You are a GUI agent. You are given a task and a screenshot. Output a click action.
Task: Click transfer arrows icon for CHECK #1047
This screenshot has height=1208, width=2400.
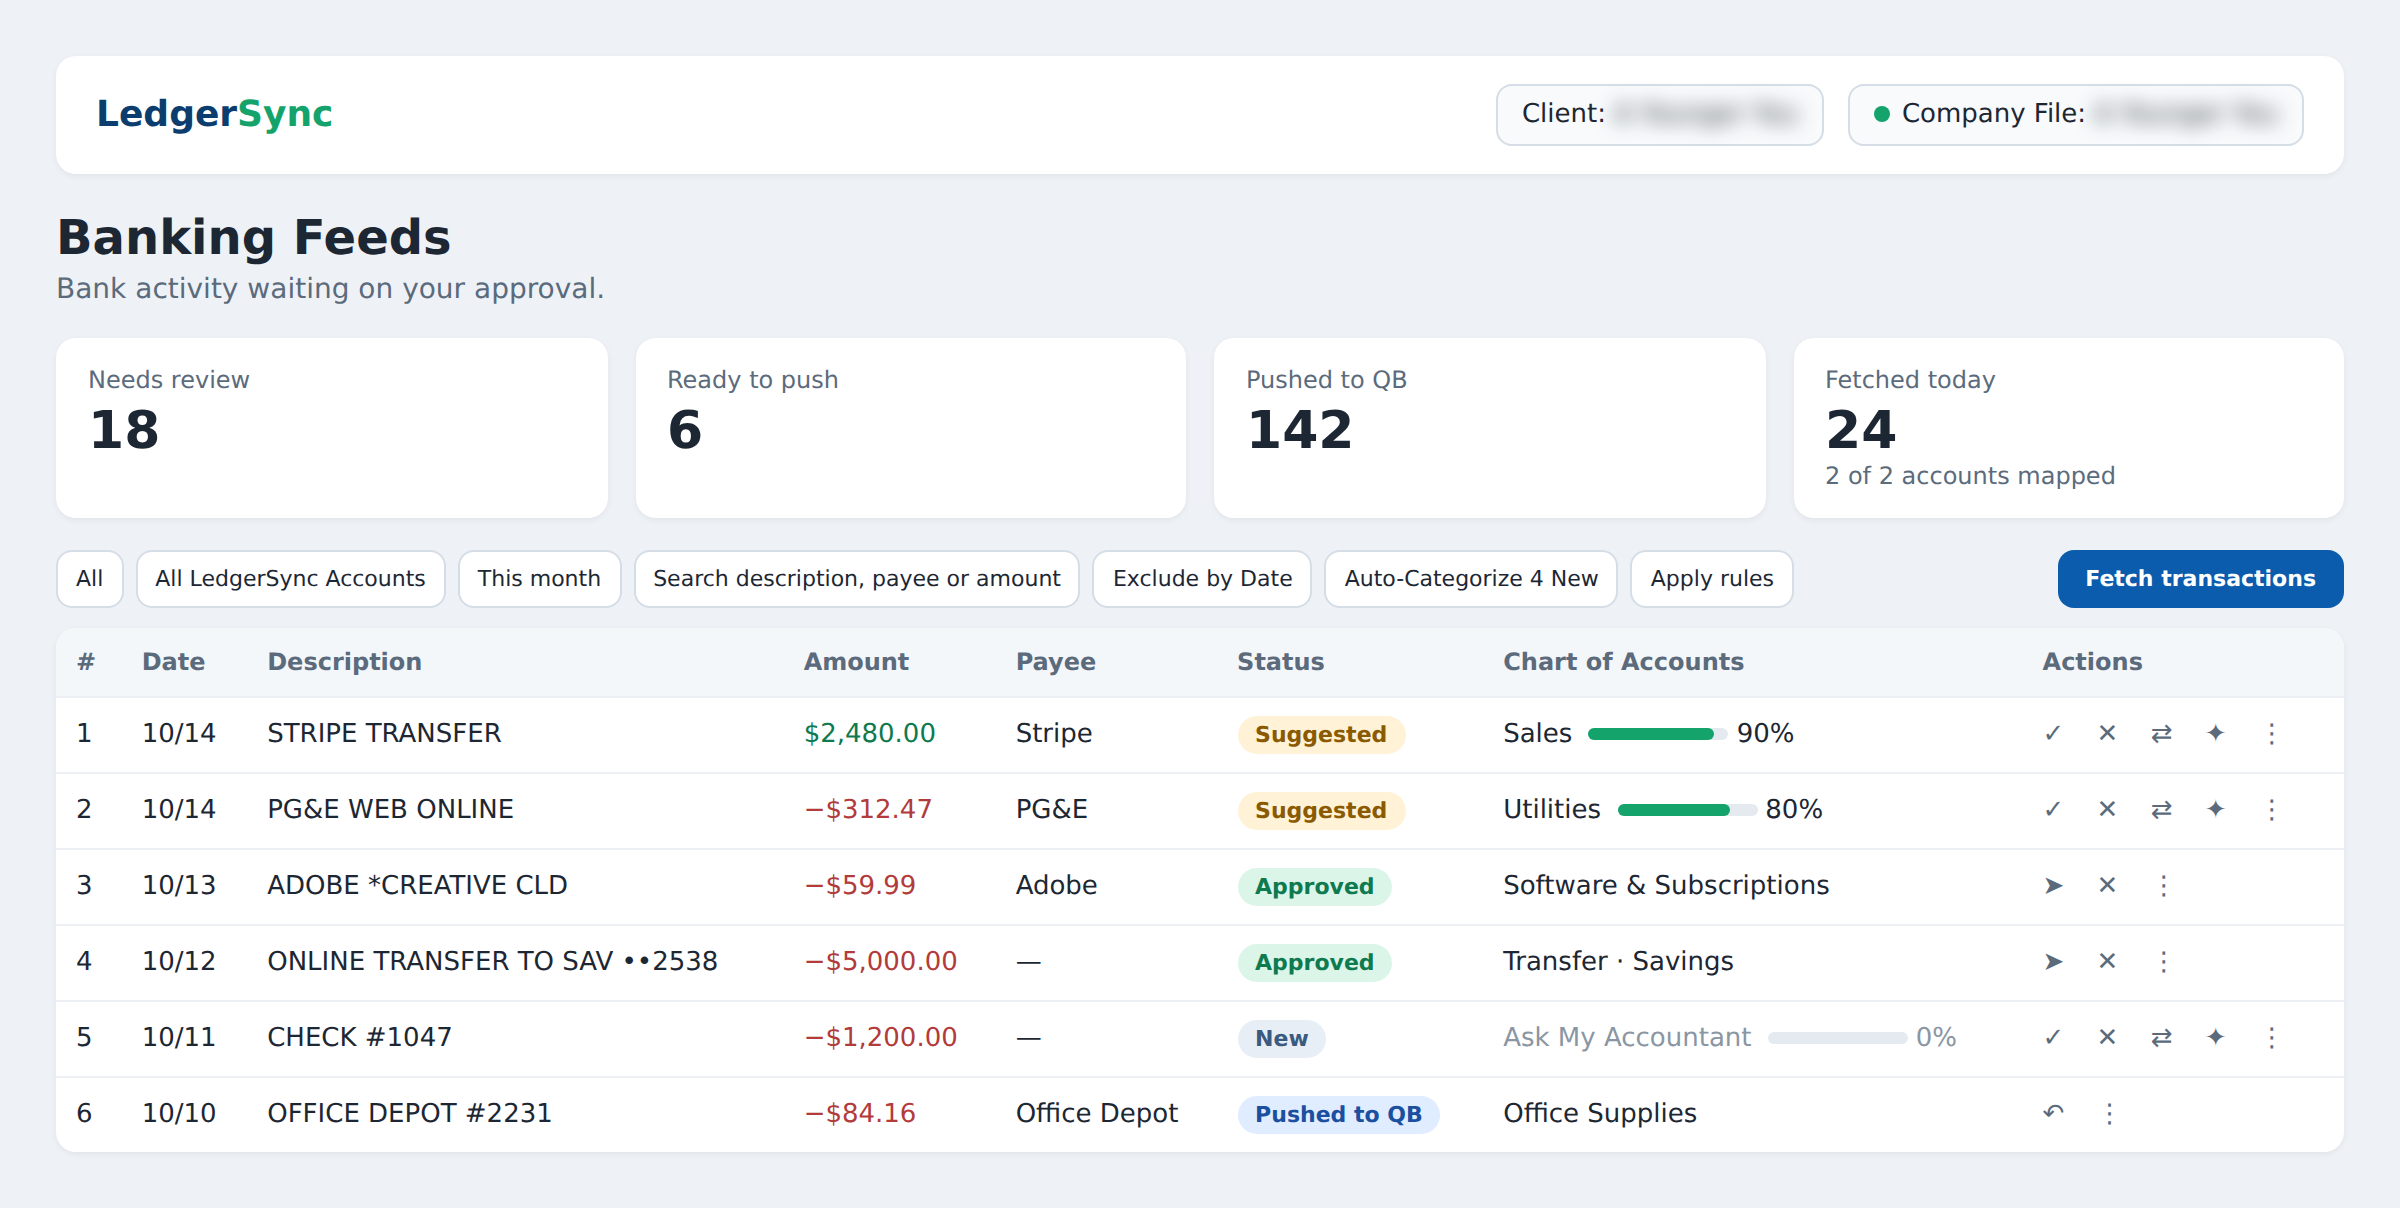tap(2161, 1037)
